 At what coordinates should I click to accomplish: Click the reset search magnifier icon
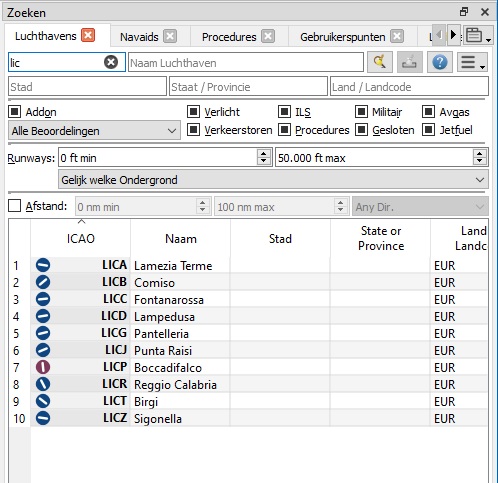(x=380, y=62)
